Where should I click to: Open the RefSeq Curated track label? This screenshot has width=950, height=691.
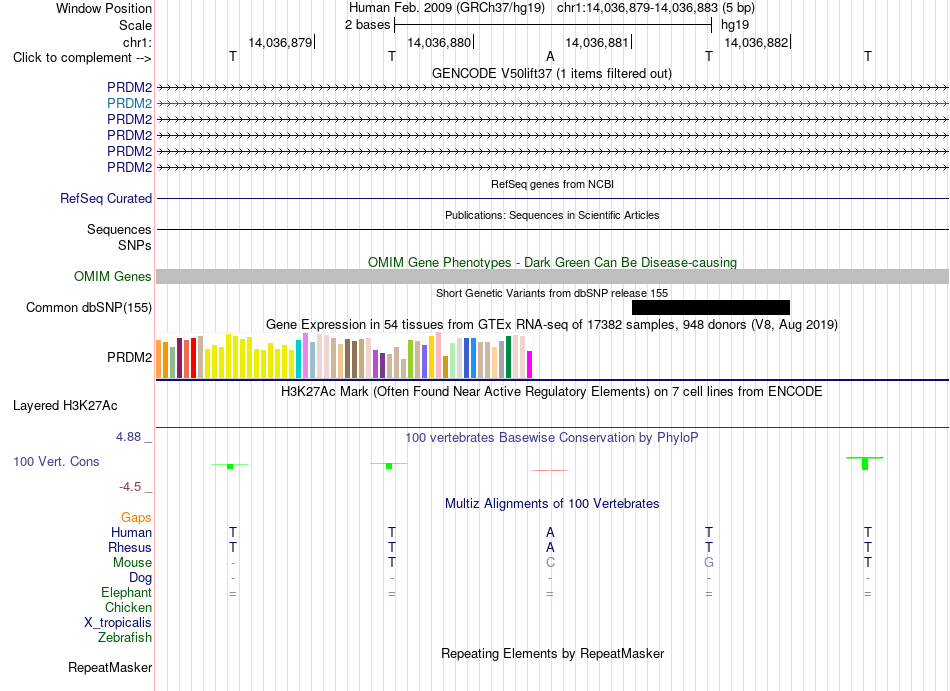[106, 199]
